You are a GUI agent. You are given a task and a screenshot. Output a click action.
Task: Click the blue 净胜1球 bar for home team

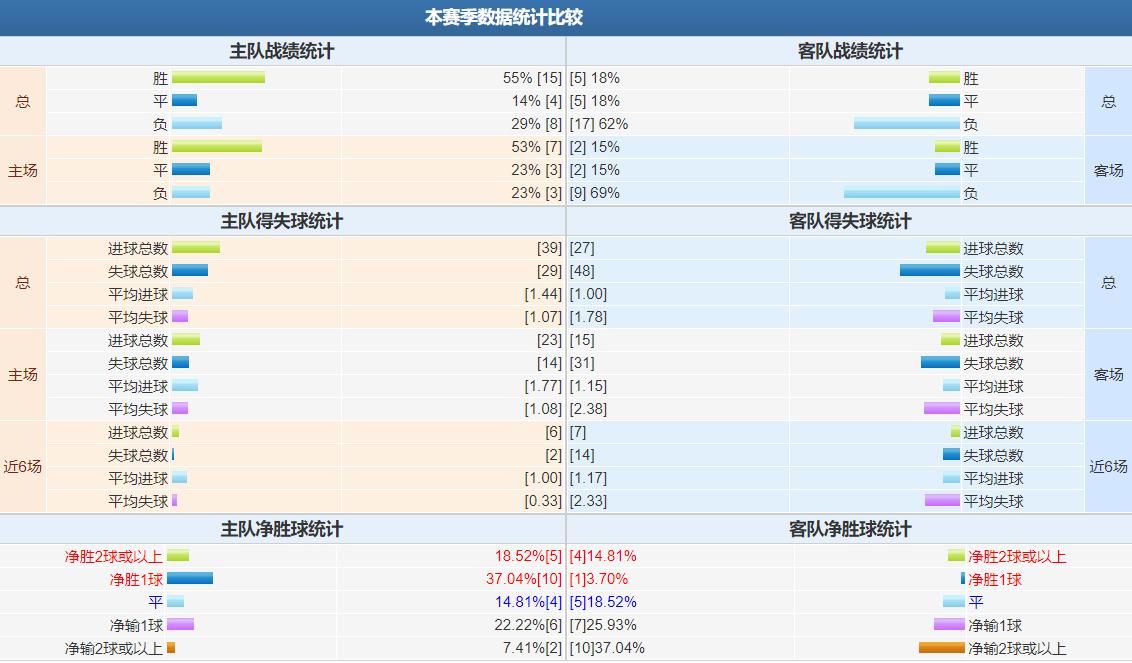click(x=191, y=578)
